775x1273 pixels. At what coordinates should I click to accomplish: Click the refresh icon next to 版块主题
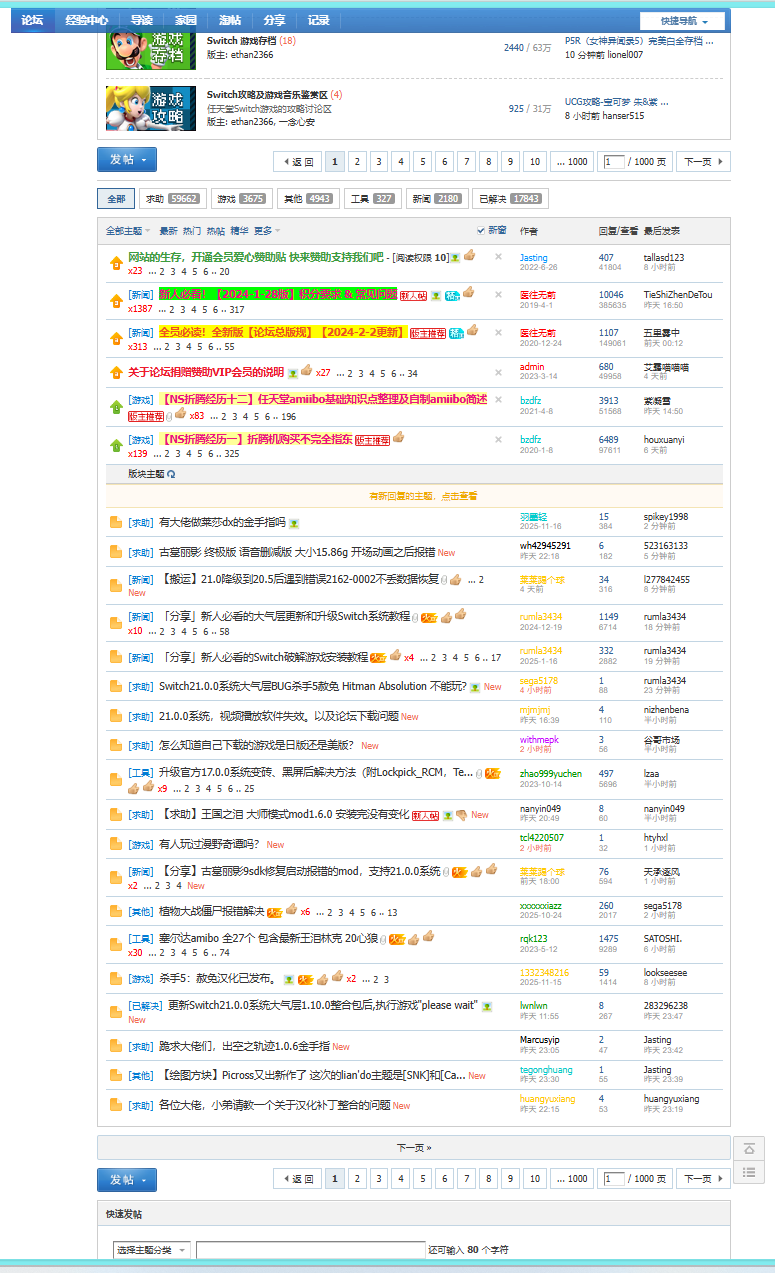point(171,474)
